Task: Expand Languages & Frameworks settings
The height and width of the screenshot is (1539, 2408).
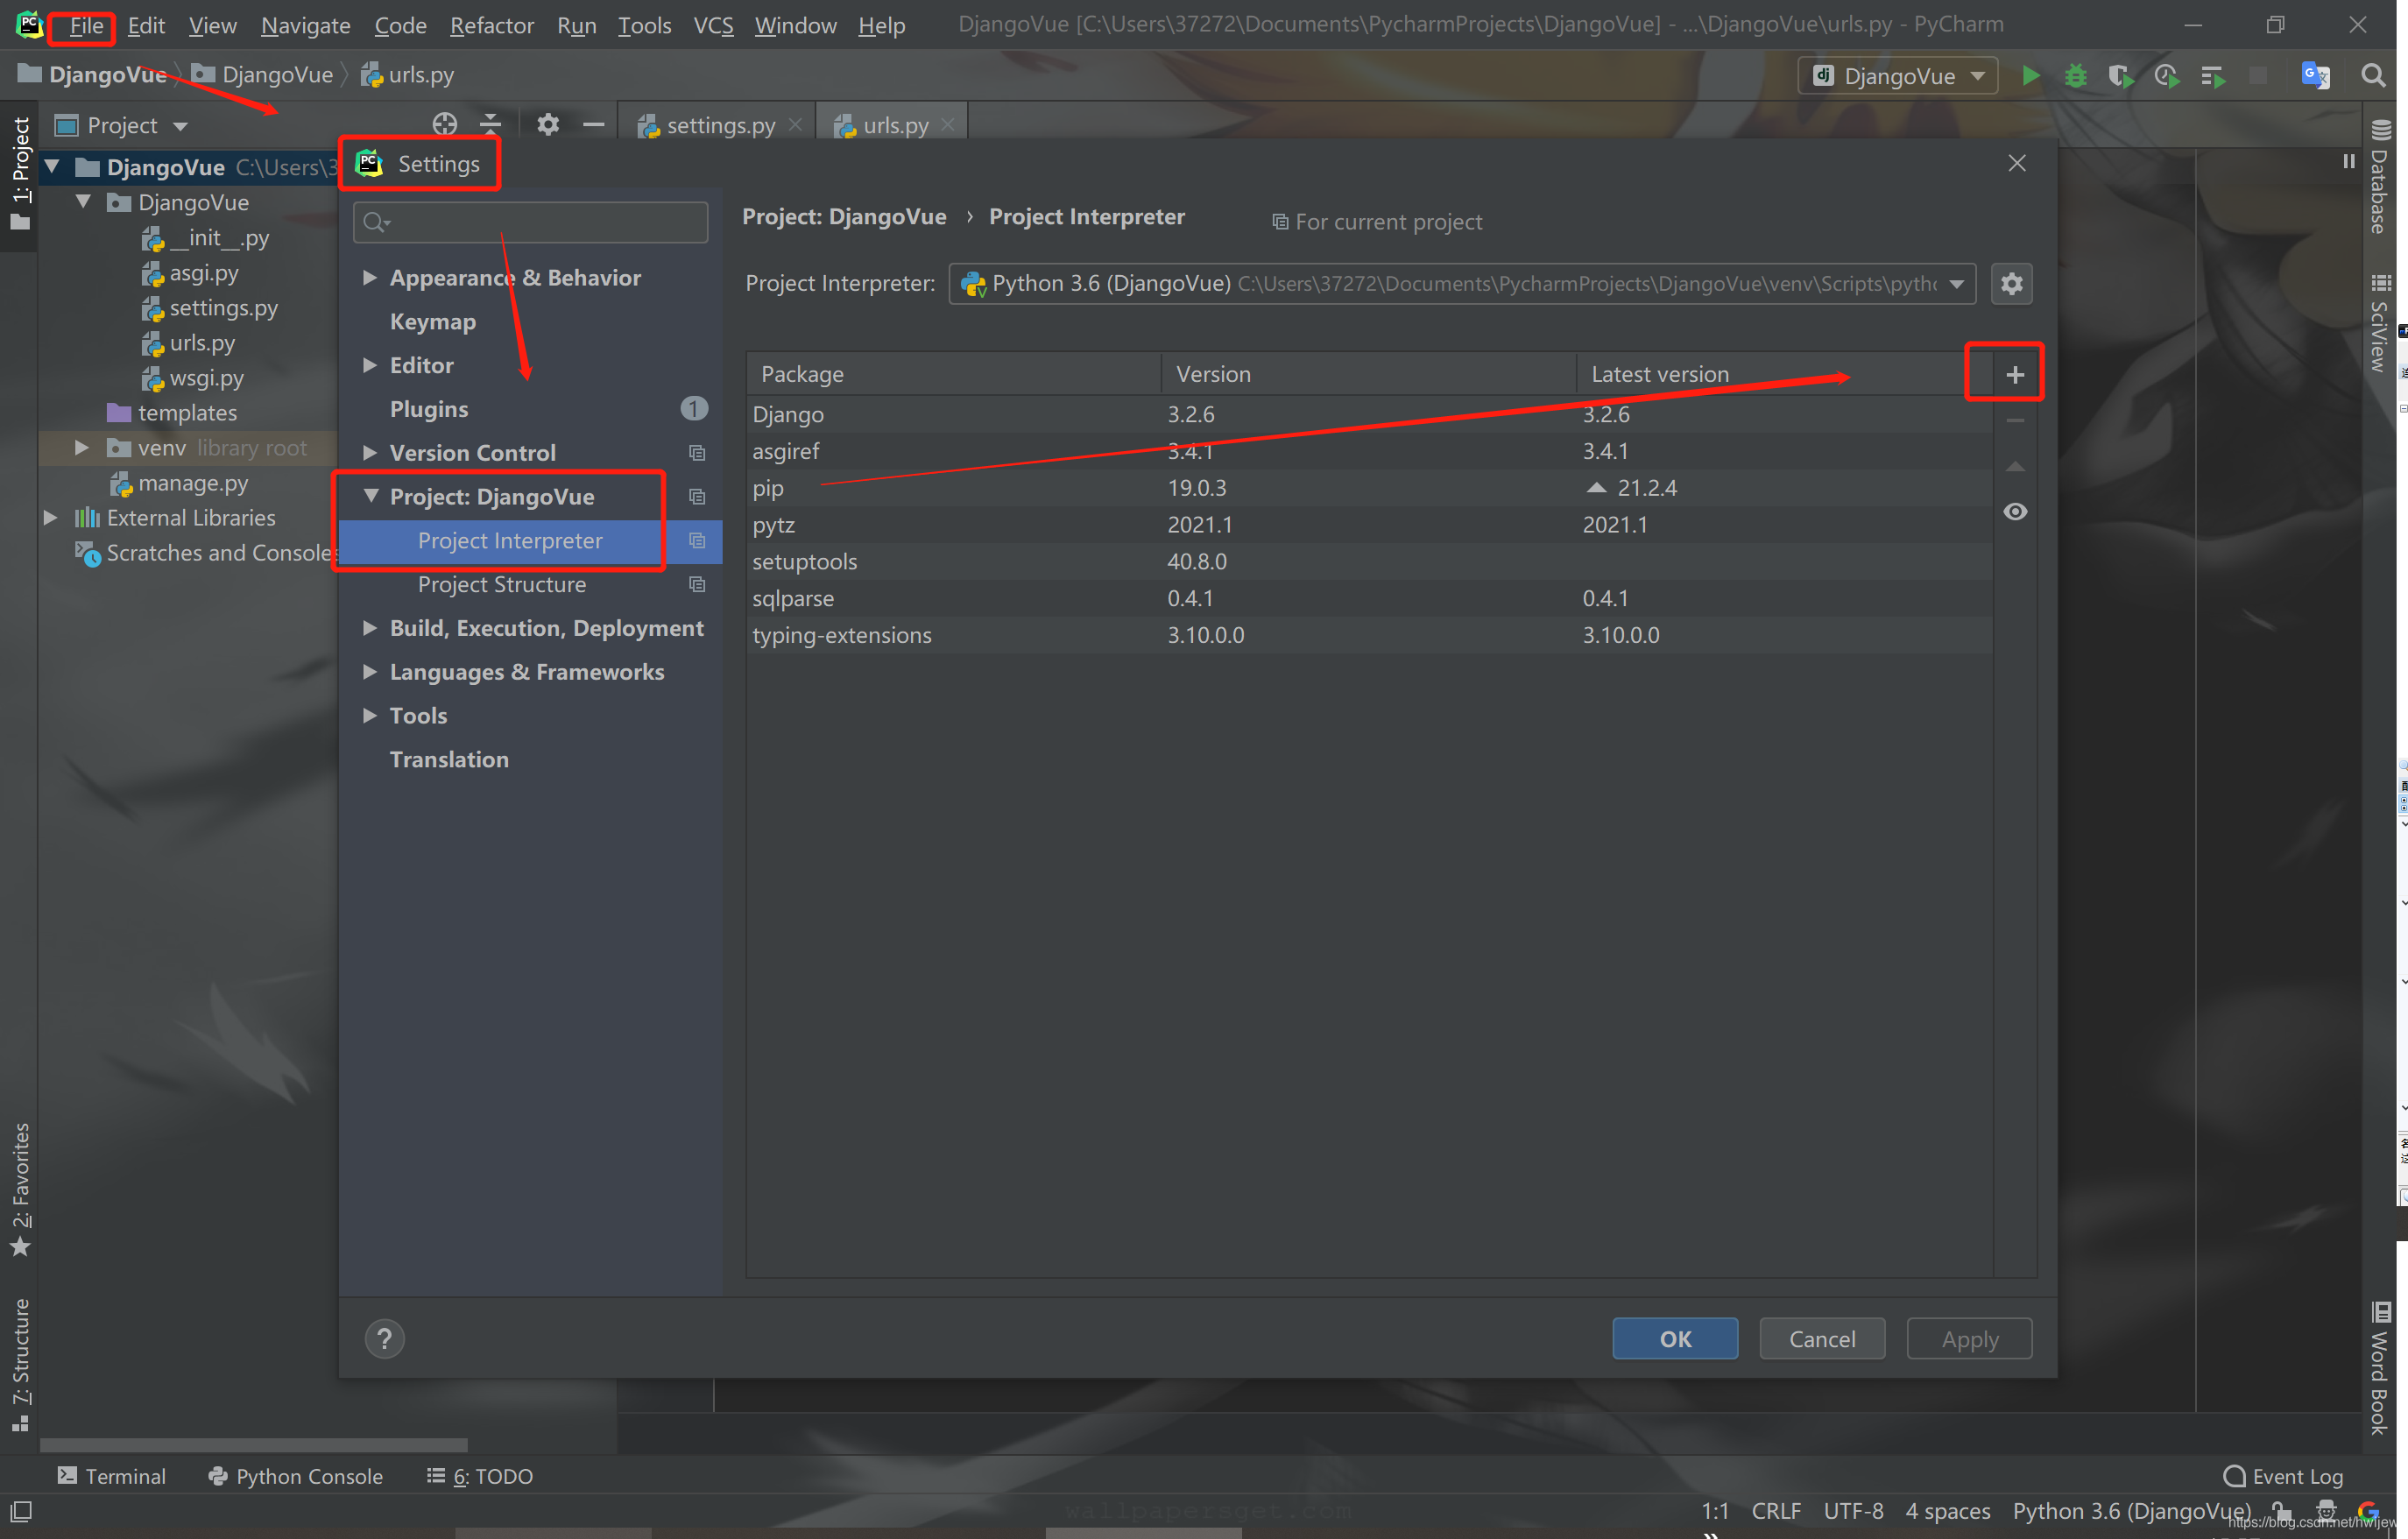Action: [x=369, y=672]
